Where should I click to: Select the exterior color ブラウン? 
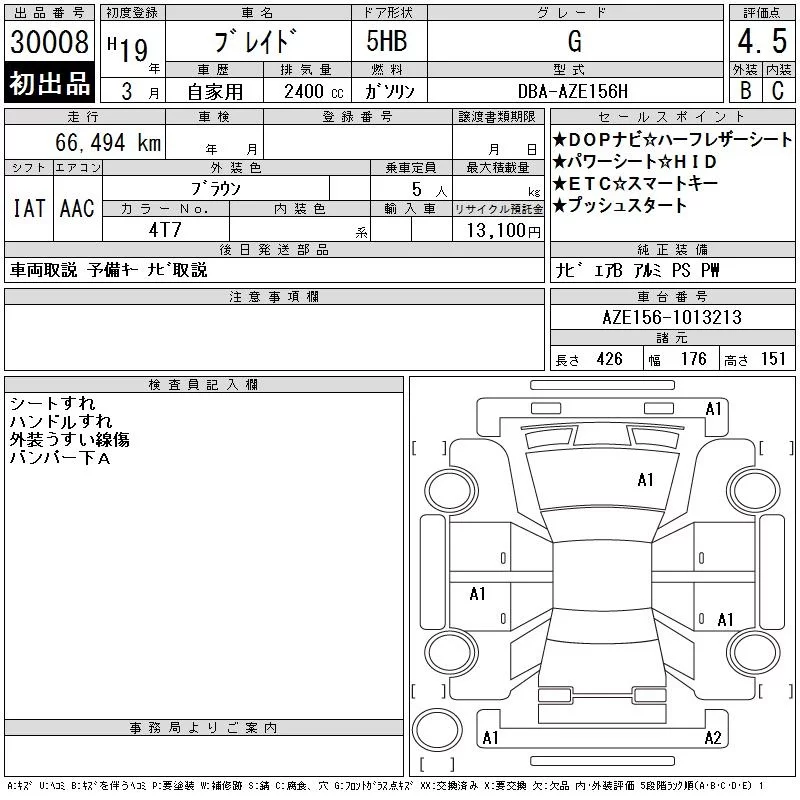click(216, 189)
